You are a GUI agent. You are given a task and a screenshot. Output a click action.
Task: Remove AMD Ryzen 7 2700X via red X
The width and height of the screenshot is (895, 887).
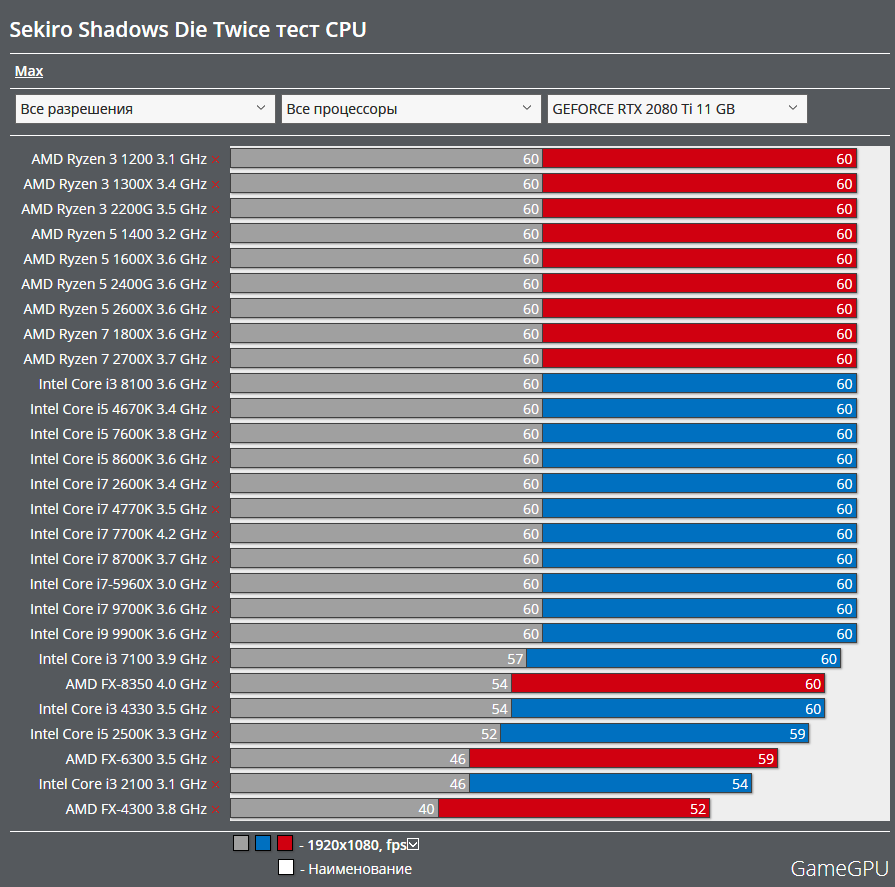click(x=215, y=359)
